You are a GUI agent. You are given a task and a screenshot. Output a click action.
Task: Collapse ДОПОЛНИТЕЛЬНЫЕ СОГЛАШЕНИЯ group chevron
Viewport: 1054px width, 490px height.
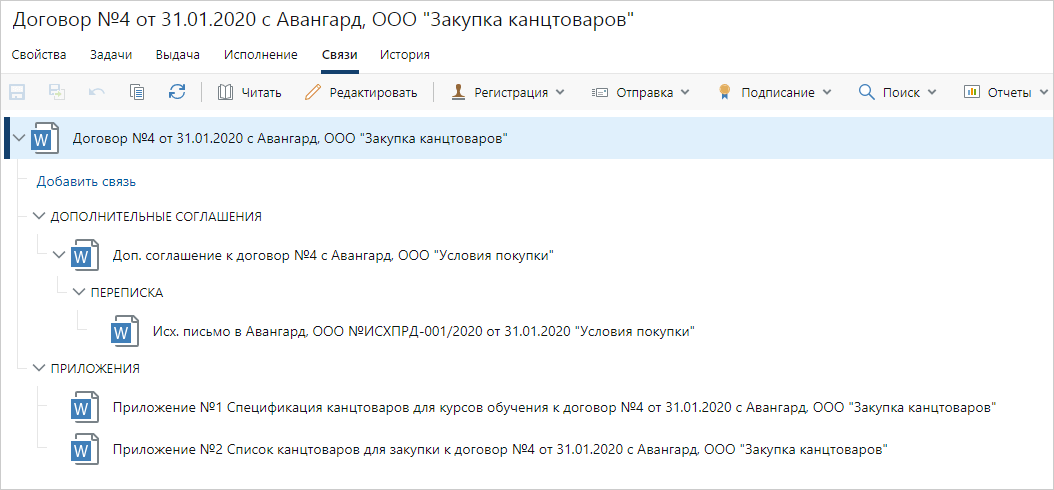pyautogui.click(x=38, y=216)
